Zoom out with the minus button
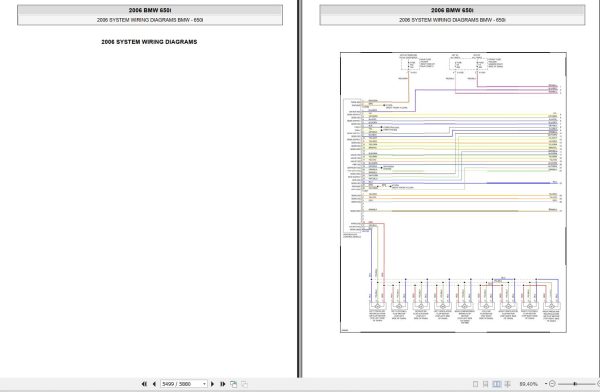600x392 pixels. coord(552,384)
